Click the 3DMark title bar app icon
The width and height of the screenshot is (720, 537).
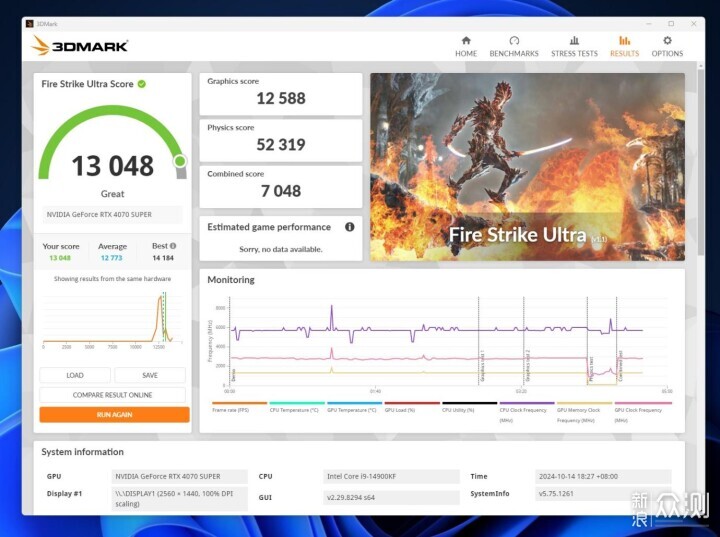click(30, 23)
